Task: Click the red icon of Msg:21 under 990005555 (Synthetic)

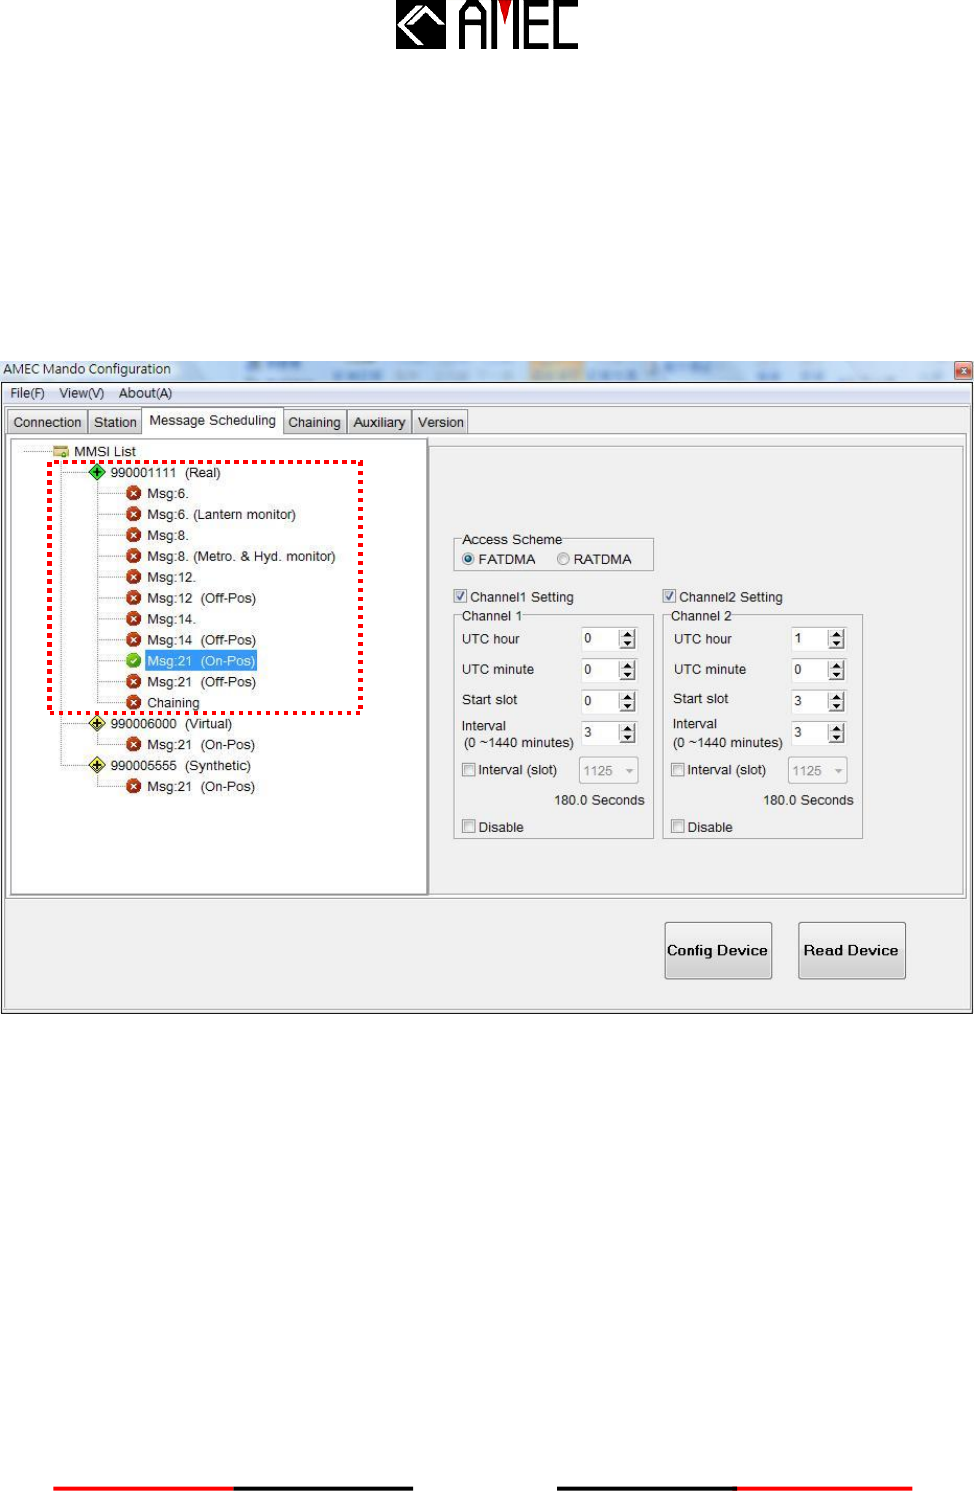Action: [133, 786]
